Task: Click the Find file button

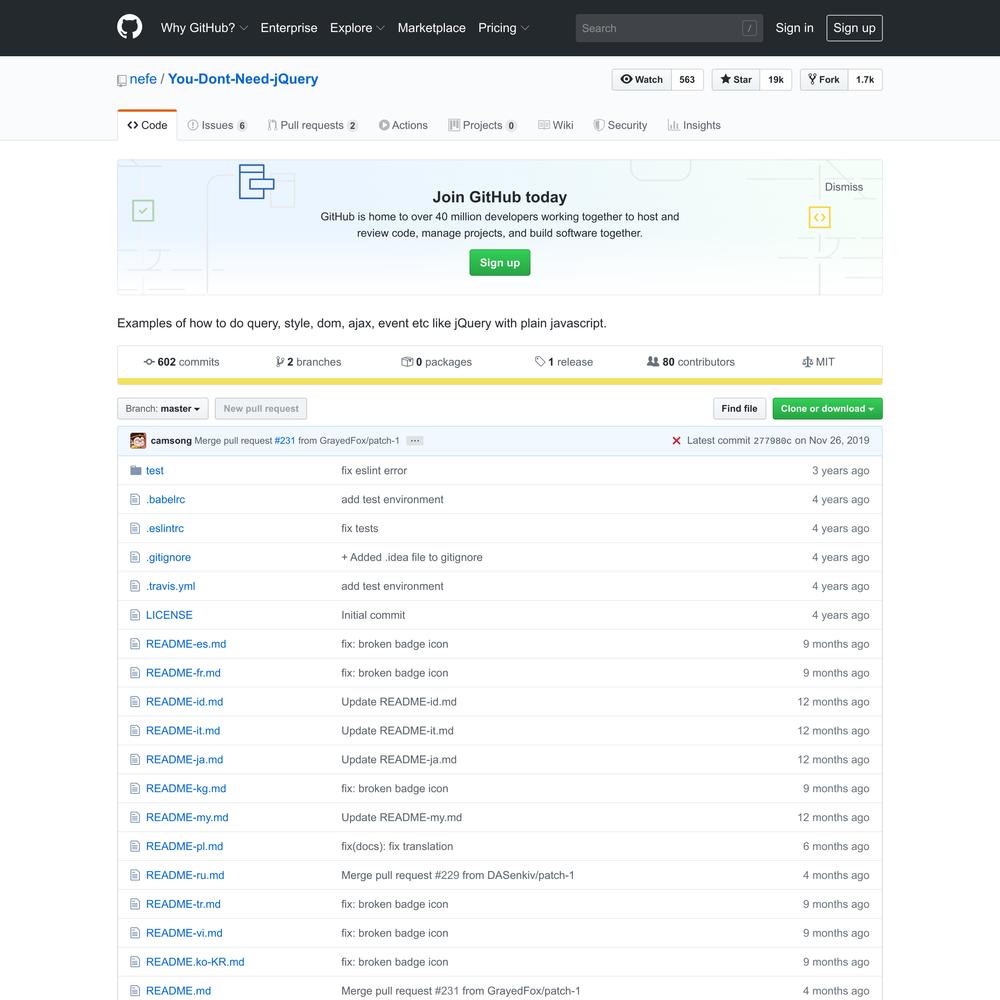Action: (x=739, y=409)
